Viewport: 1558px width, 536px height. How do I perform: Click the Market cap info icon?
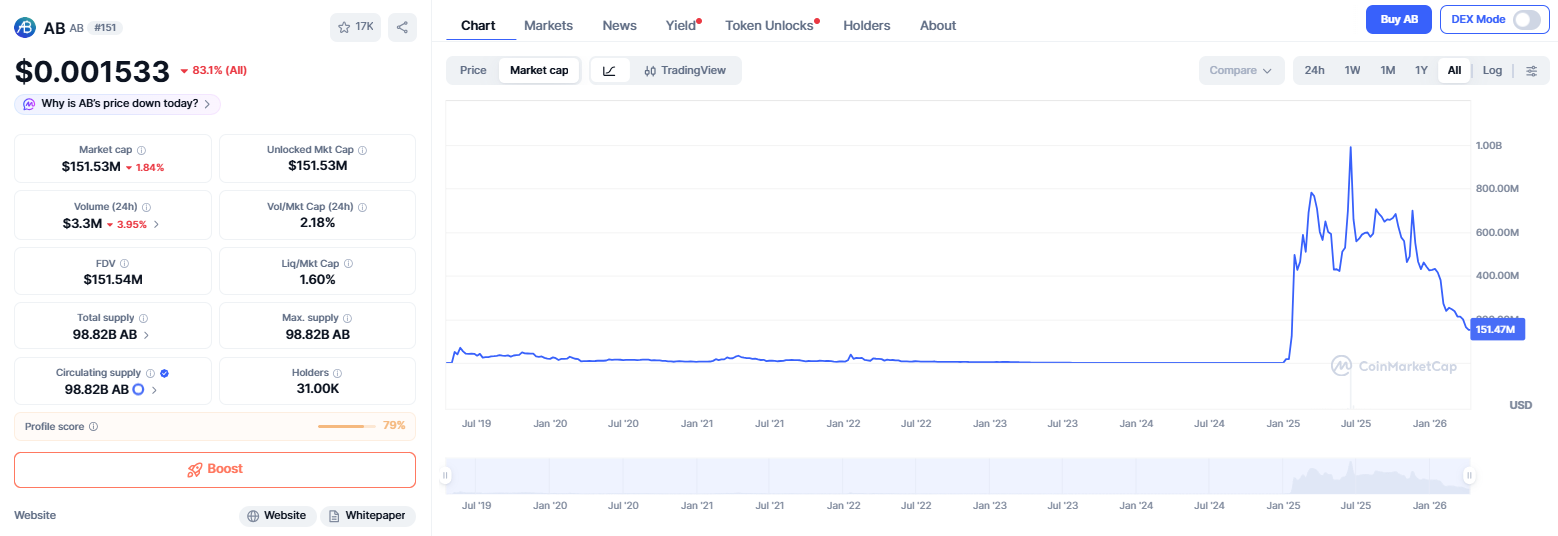point(141,150)
